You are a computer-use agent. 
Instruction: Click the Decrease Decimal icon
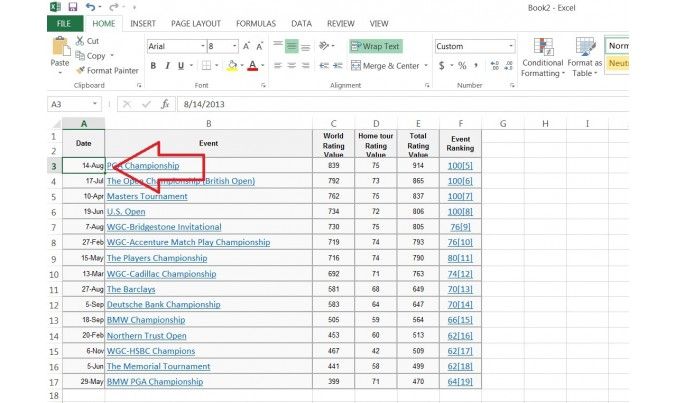pos(508,65)
